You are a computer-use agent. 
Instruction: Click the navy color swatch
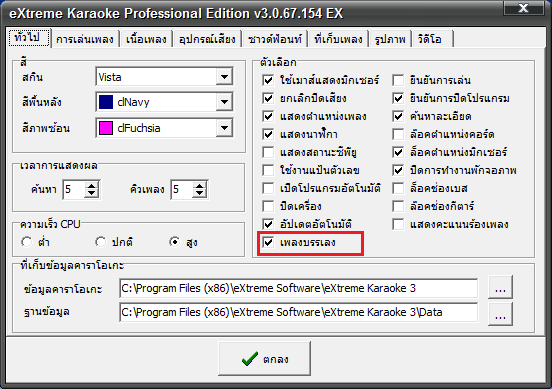coord(106,102)
